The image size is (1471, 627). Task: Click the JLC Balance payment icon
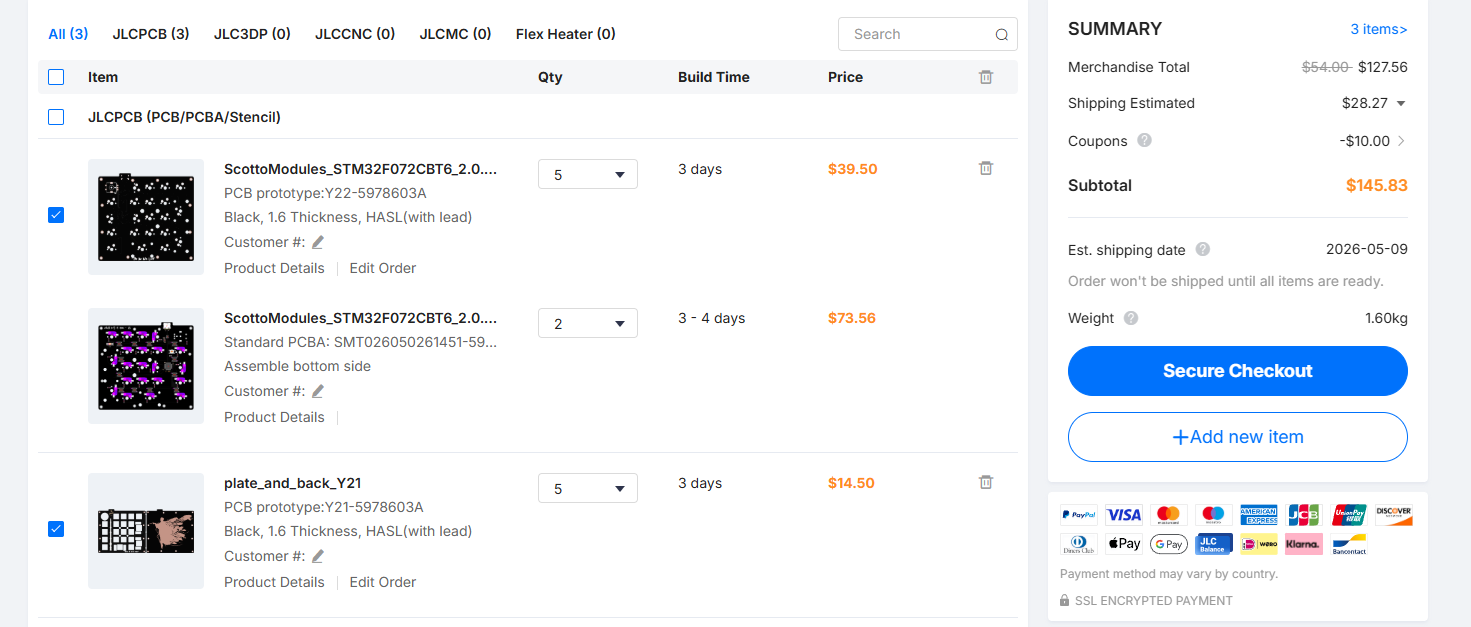[1214, 544]
